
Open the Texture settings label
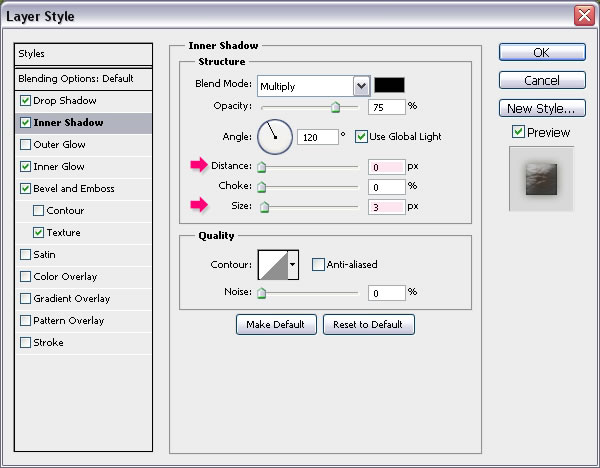(x=64, y=233)
